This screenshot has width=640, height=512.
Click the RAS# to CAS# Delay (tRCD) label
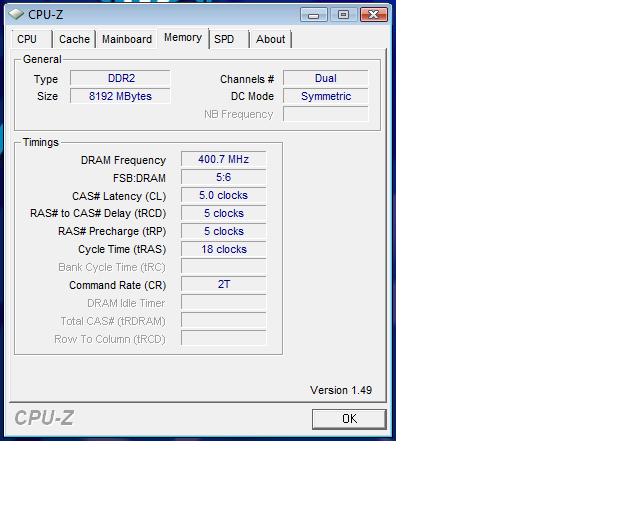click(98, 214)
